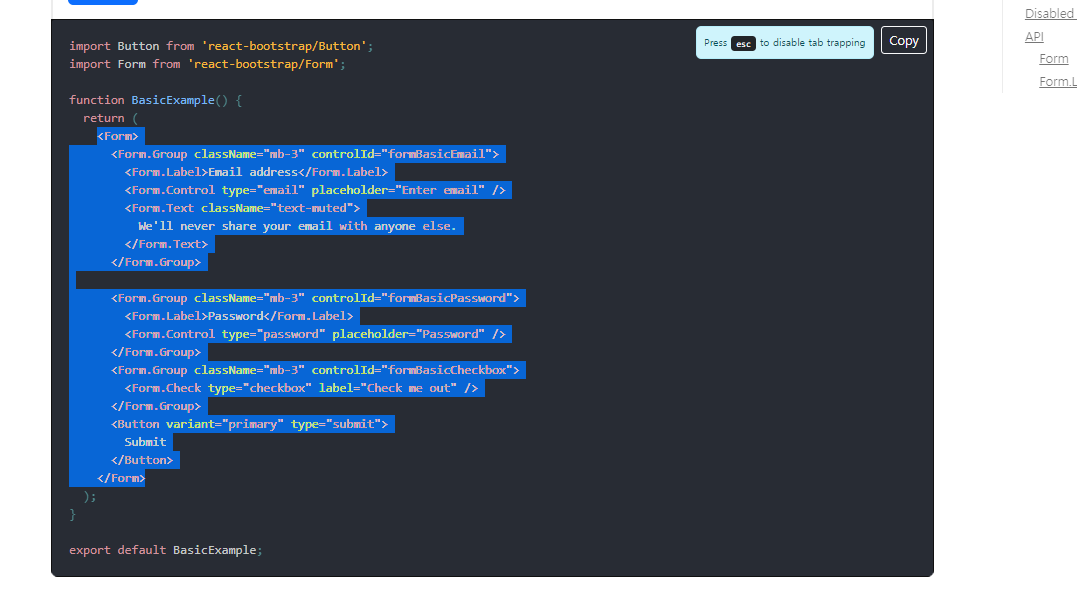
Task: Click variant="primary" in the Button line
Action: pyautogui.click(x=225, y=424)
